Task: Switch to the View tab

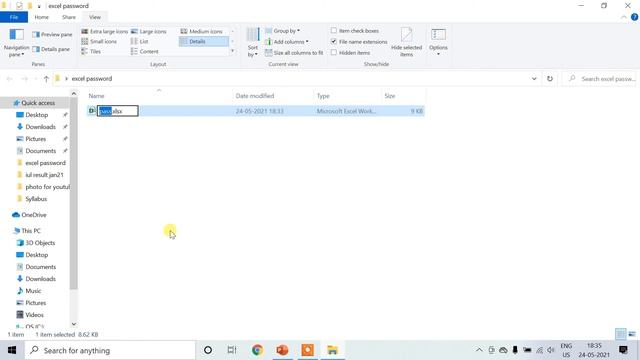Action: 95,17
